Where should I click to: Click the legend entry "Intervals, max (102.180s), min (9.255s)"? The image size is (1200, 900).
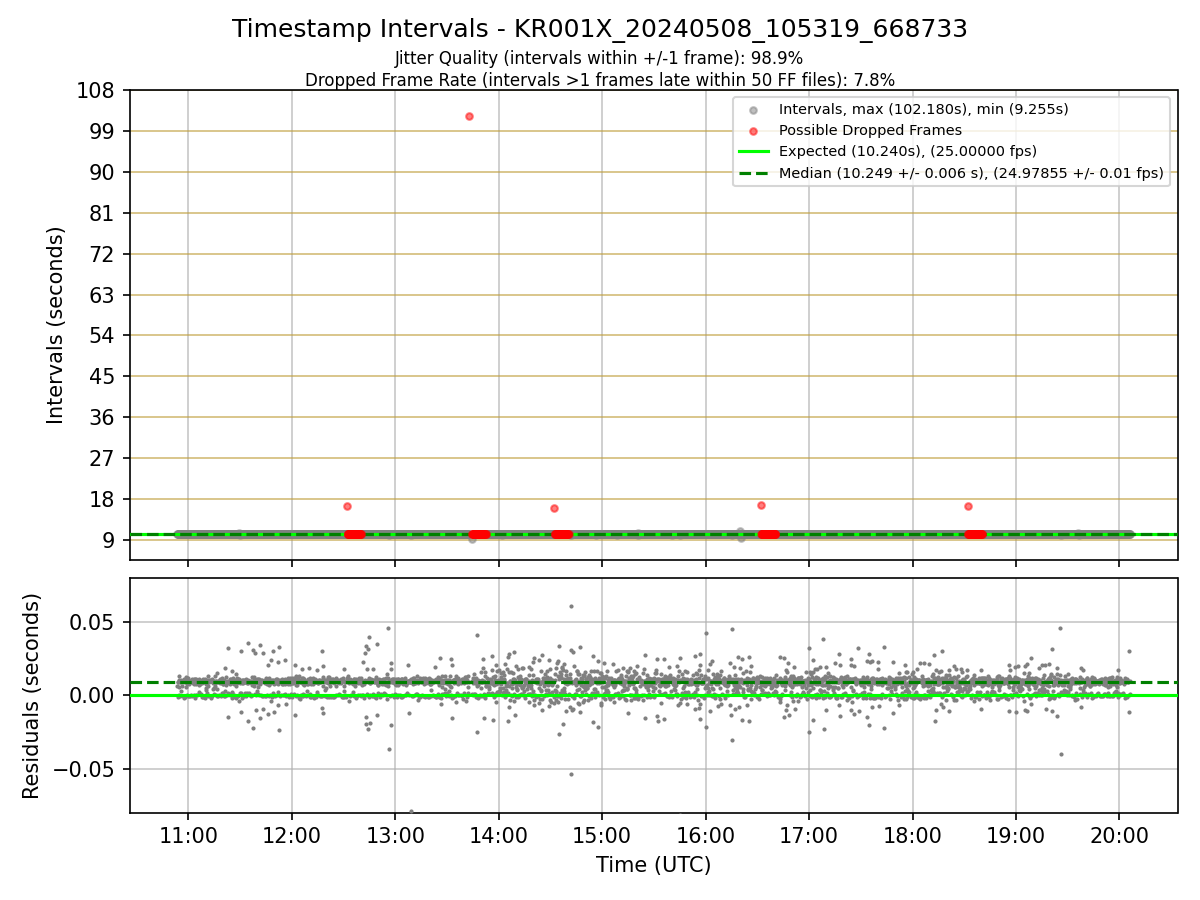(924, 109)
